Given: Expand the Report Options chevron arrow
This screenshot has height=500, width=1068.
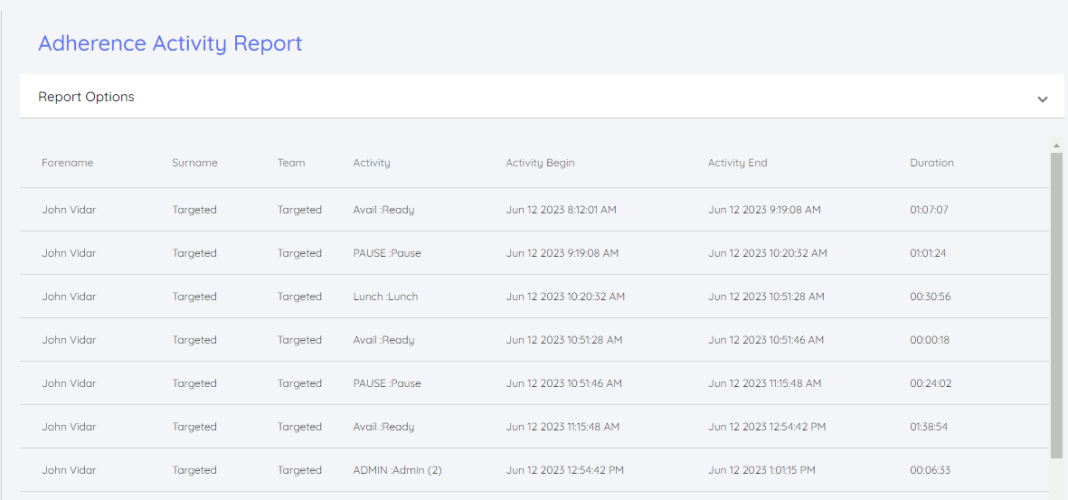Looking at the screenshot, I should (1042, 99).
